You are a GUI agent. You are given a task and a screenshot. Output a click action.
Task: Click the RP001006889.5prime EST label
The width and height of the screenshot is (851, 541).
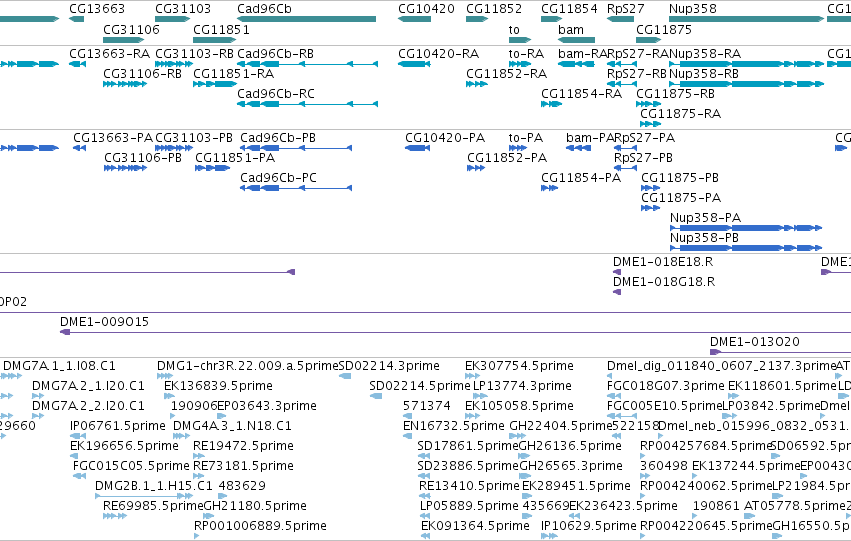tap(261, 526)
